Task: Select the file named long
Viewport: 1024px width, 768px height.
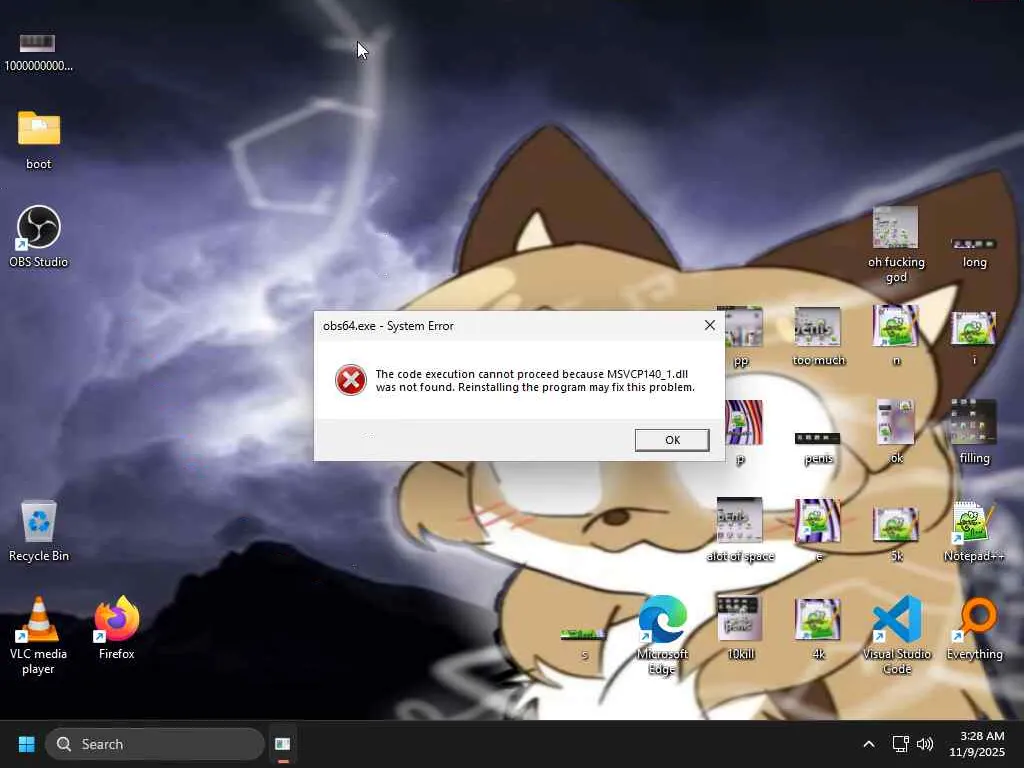Action: point(974,253)
